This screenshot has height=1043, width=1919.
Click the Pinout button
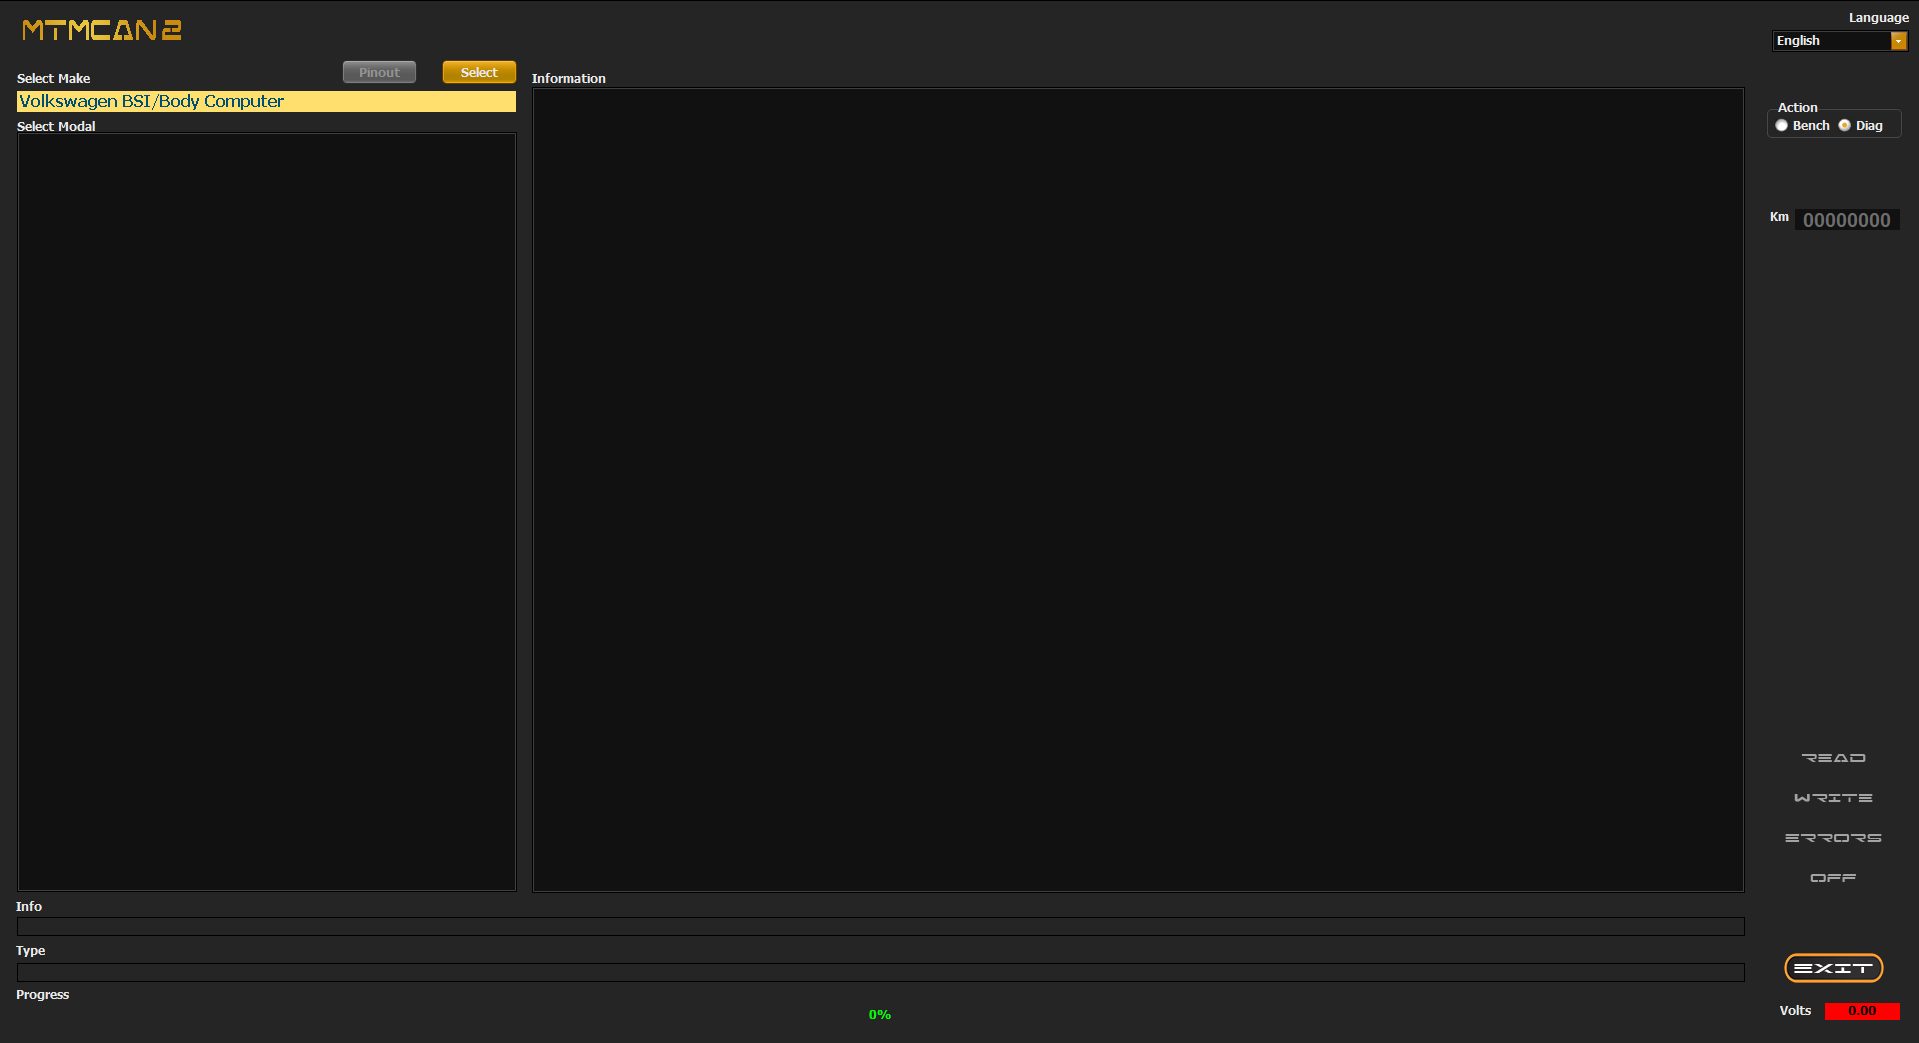click(x=379, y=72)
